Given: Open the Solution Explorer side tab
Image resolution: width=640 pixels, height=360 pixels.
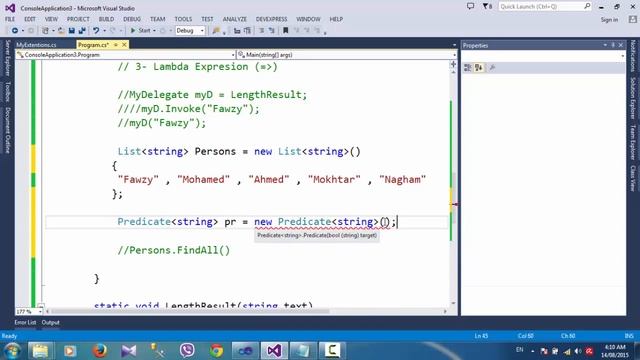Looking at the screenshot, I should (x=633, y=98).
